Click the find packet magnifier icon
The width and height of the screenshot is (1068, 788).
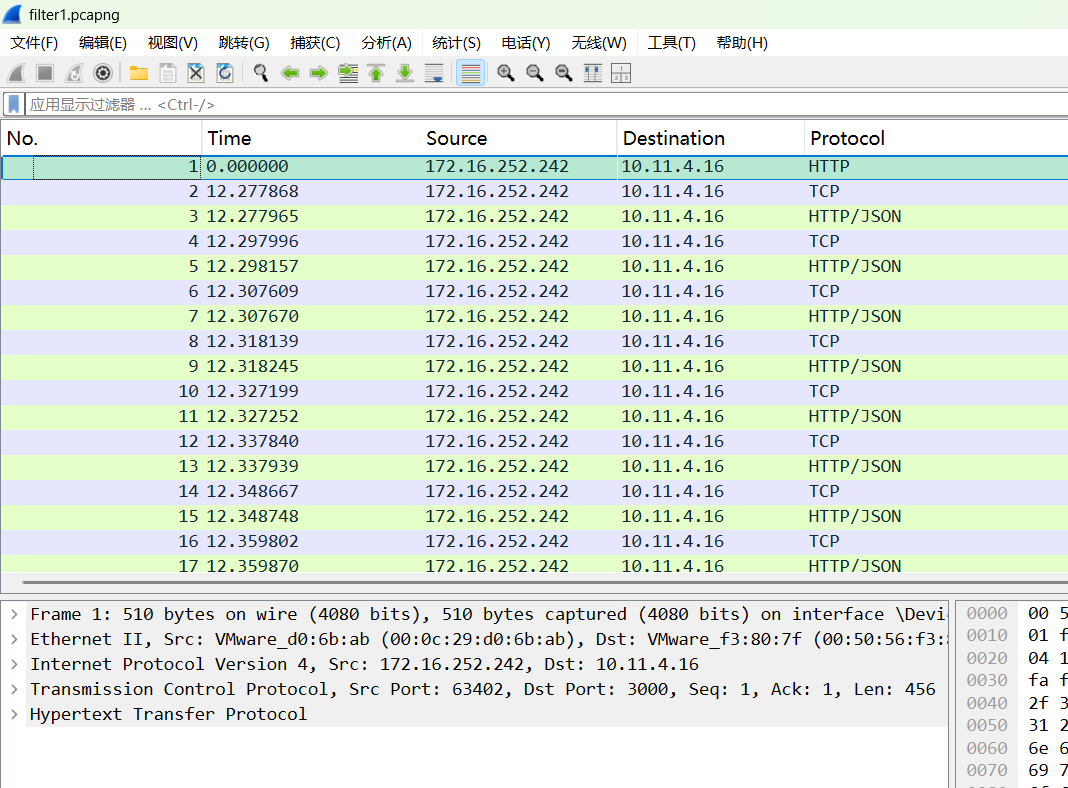tap(261, 73)
